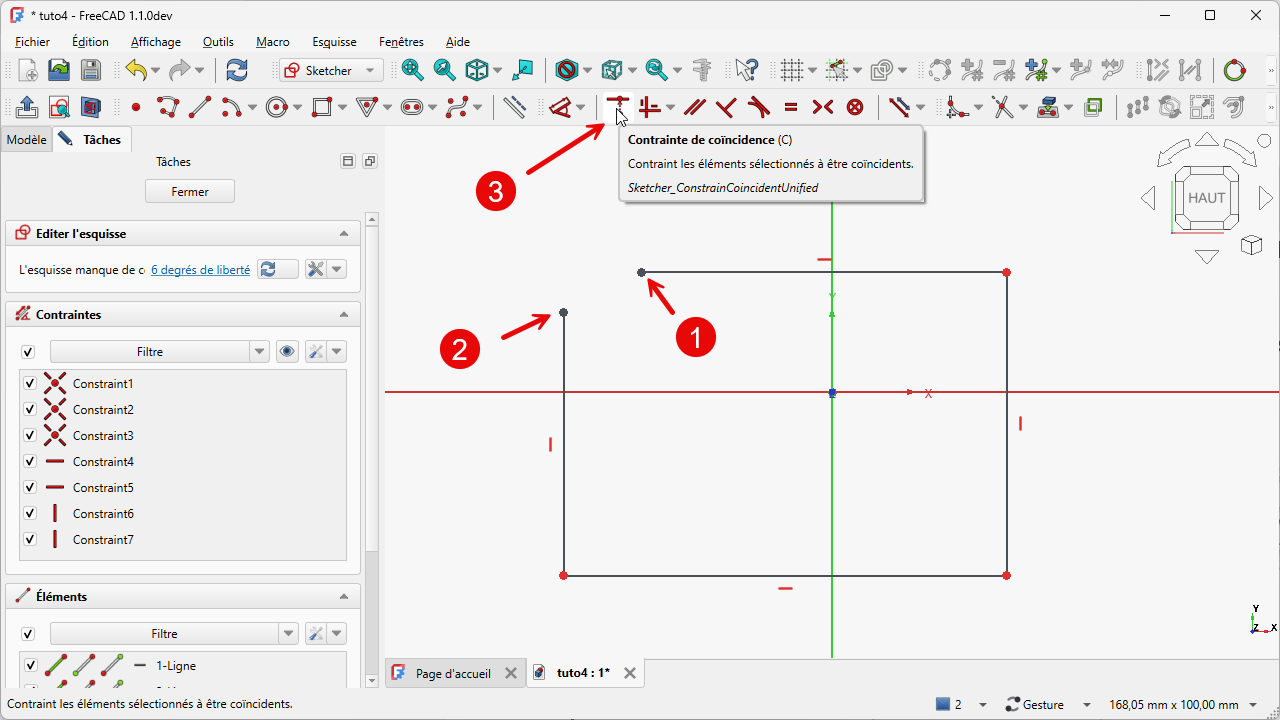Viewport: 1280px width, 720px height.
Task: Open the Sketcher workbench dropdown
Action: pos(331,70)
